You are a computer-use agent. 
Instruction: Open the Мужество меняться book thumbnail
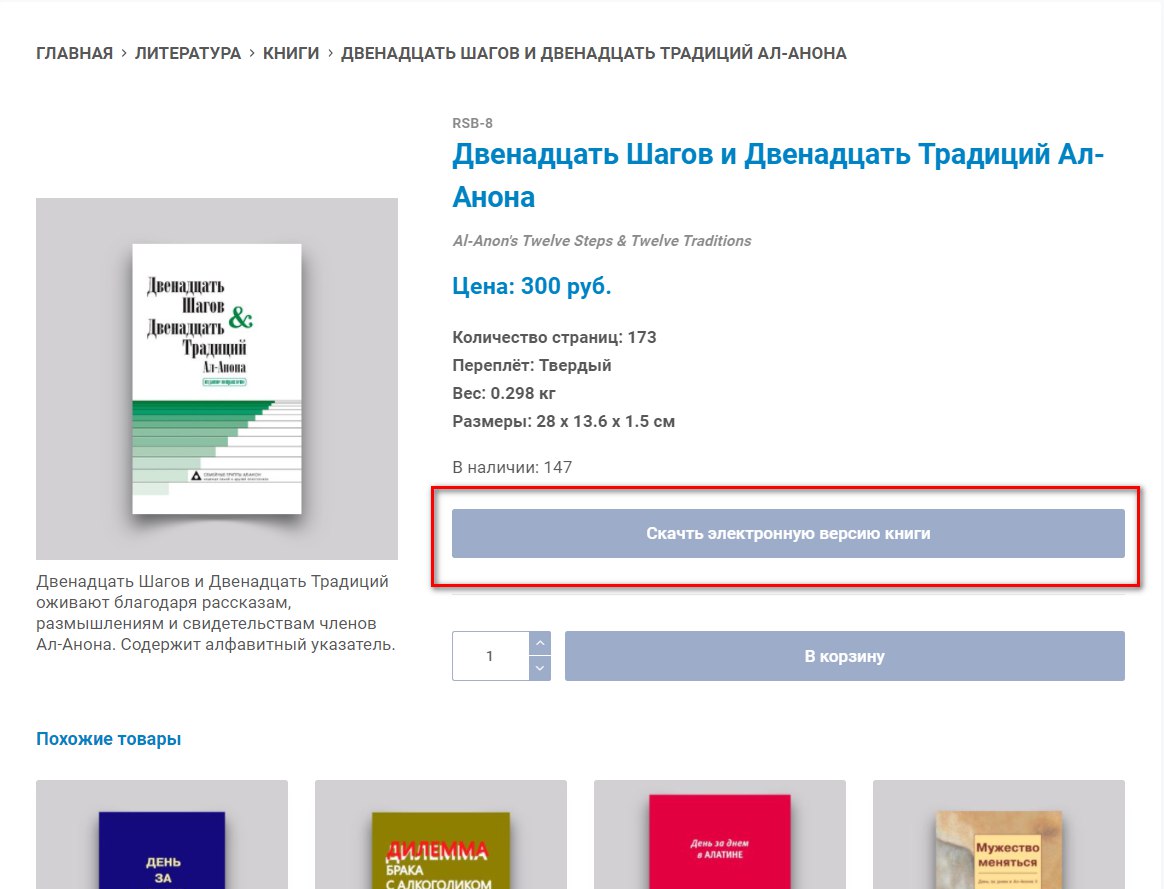(x=999, y=834)
